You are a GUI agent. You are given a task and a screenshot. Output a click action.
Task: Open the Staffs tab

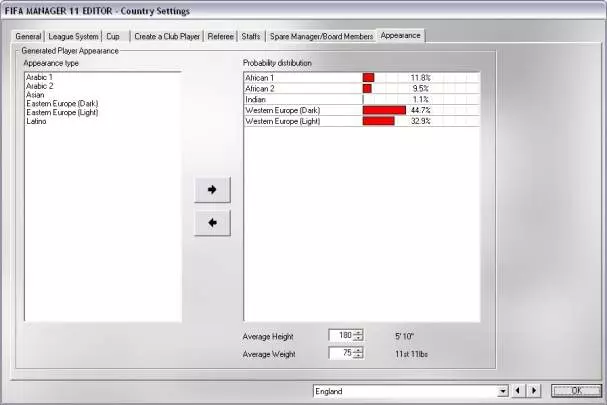tap(251, 36)
